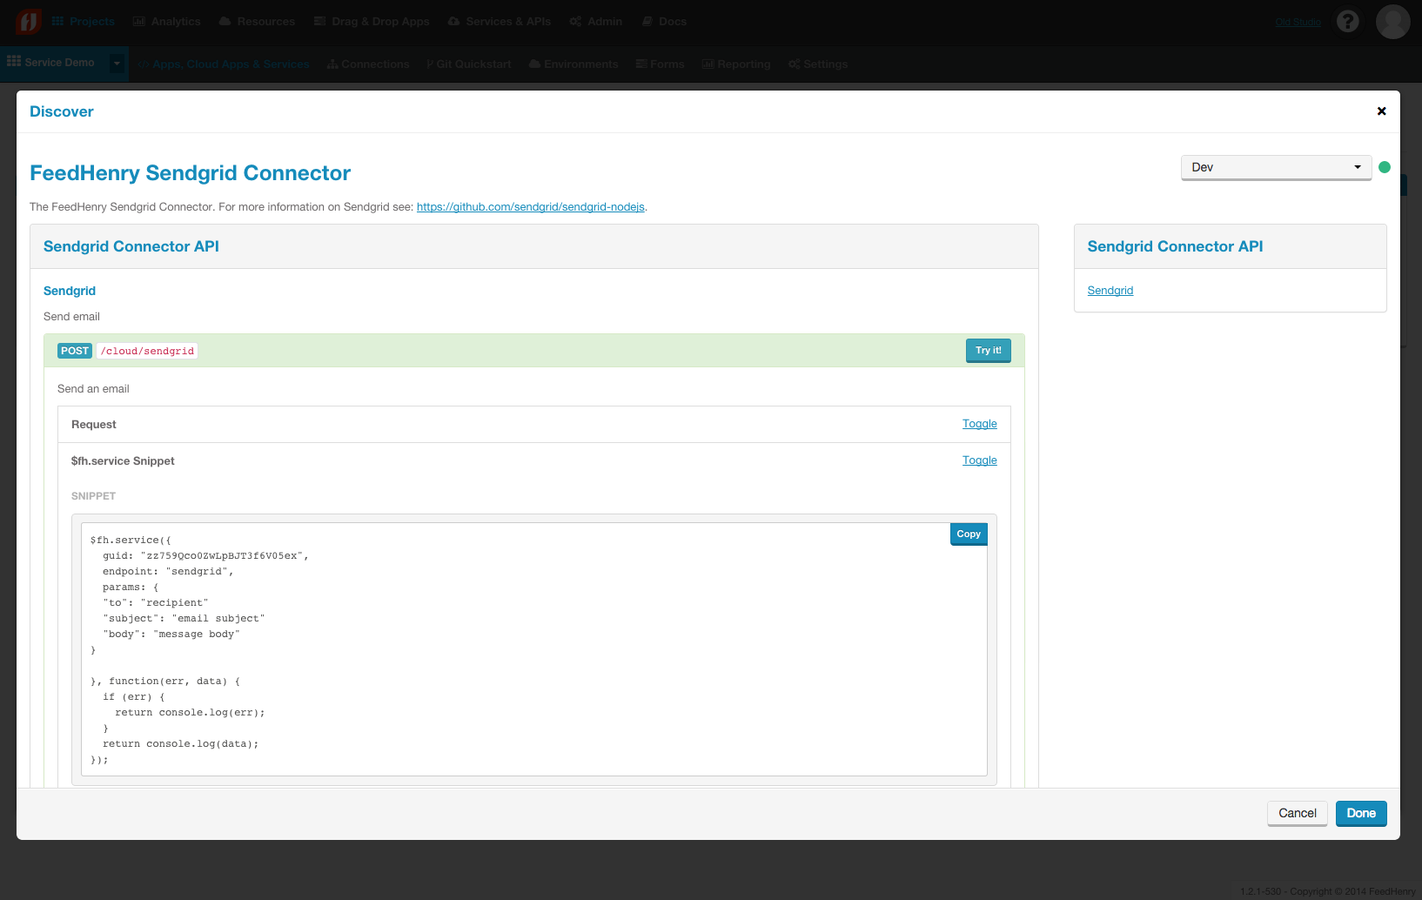This screenshot has height=900, width=1422.
Task: Open Services & APIs menu
Action: [x=499, y=21]
